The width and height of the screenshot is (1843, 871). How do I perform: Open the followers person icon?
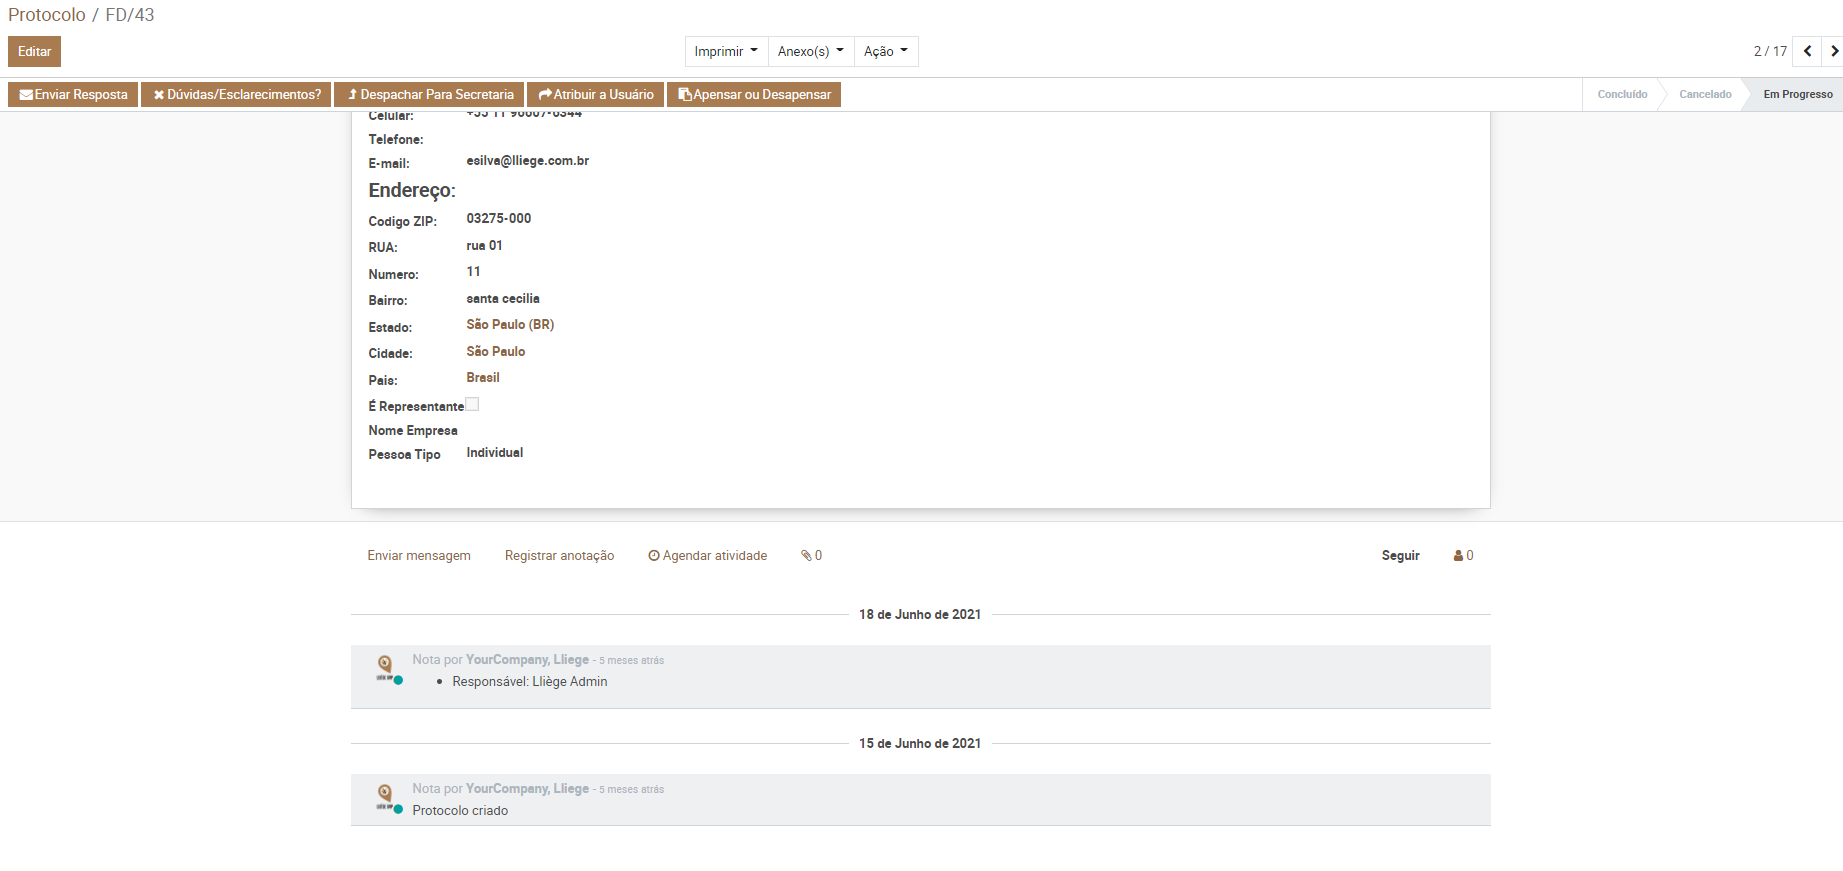(1463, 556)
